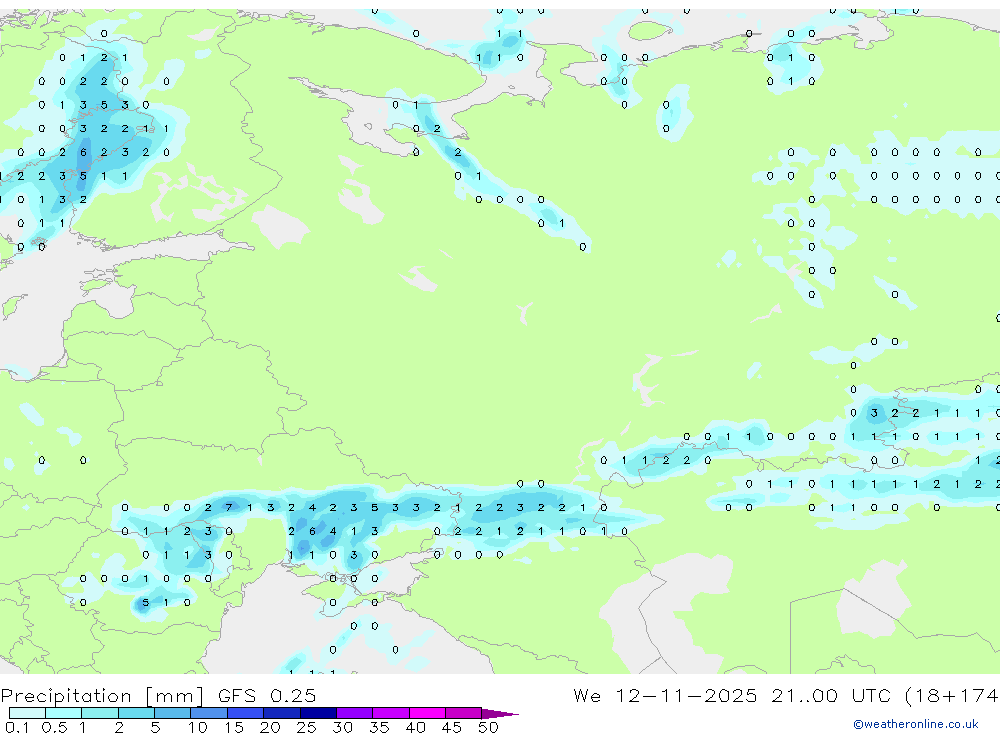This screenshot has width=1000, height=733.
Task: Click the legend label "45"
Action: click(x=452, y=727)
